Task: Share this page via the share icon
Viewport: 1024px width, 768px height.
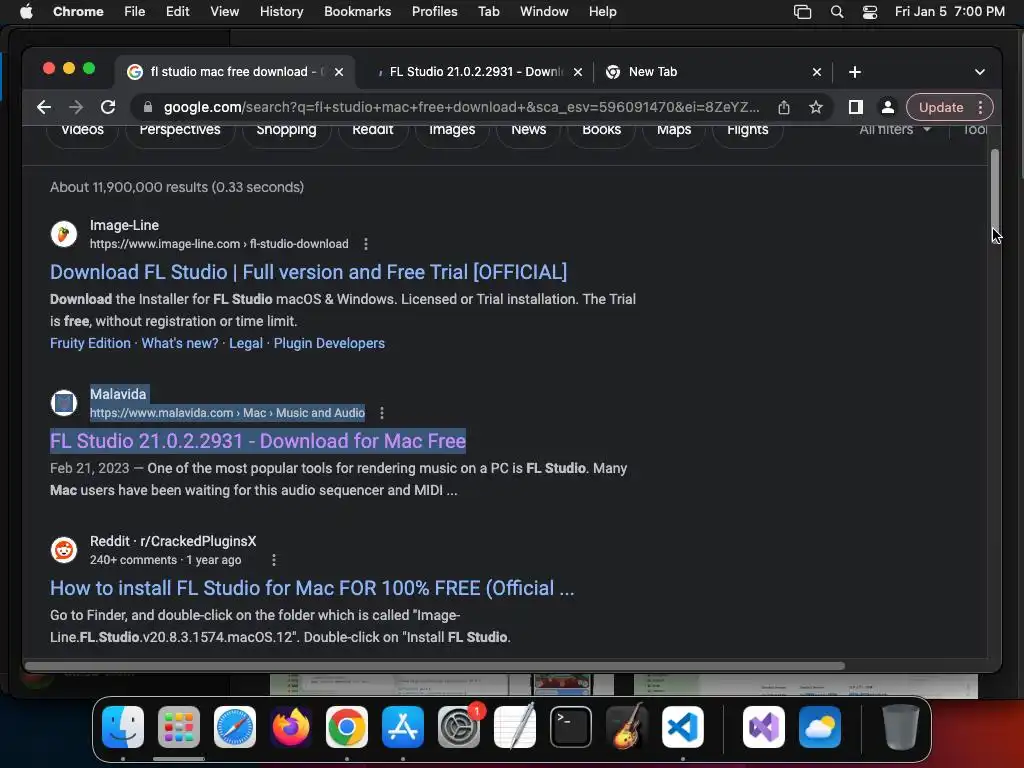Action: [x=784, y=107]
